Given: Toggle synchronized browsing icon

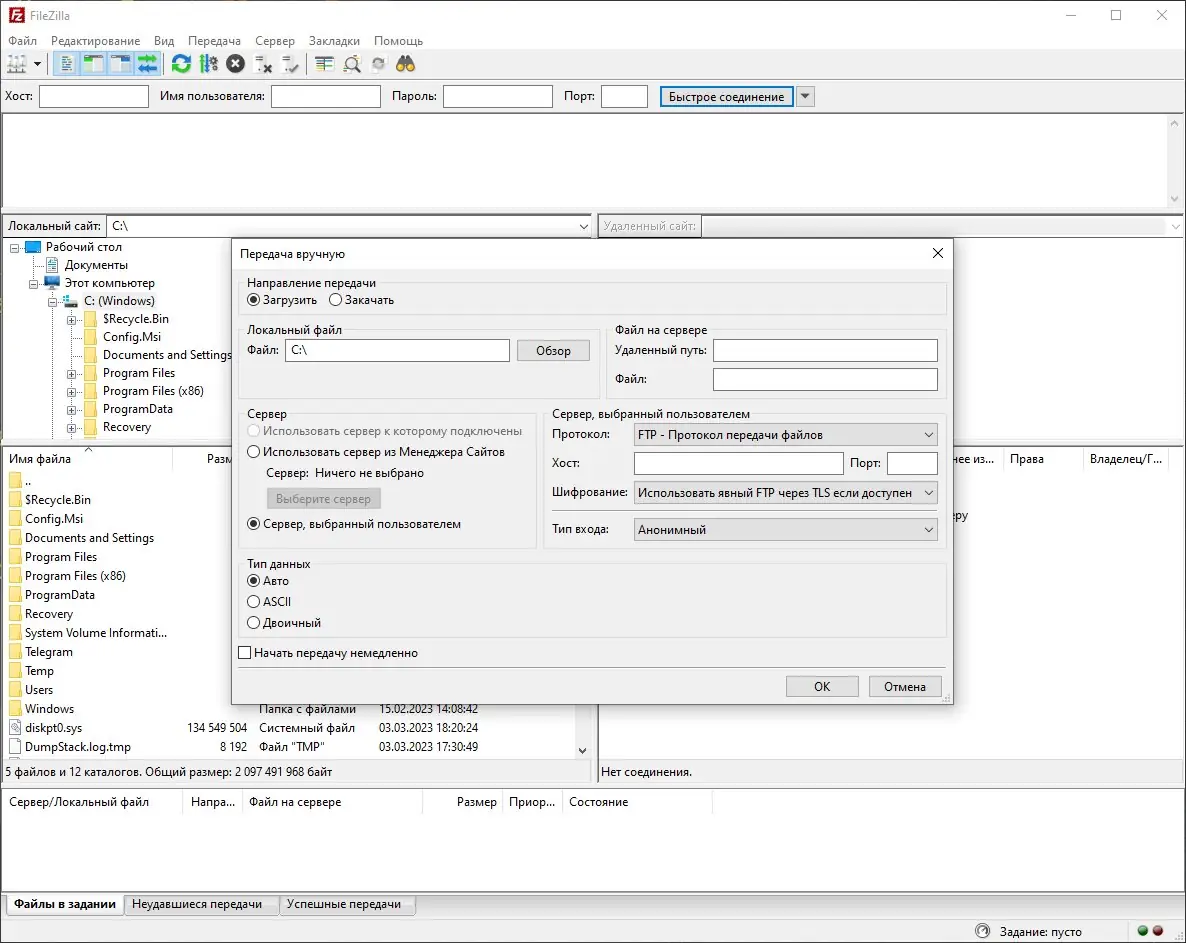Looking at the screenshot, I should point(378,64).
